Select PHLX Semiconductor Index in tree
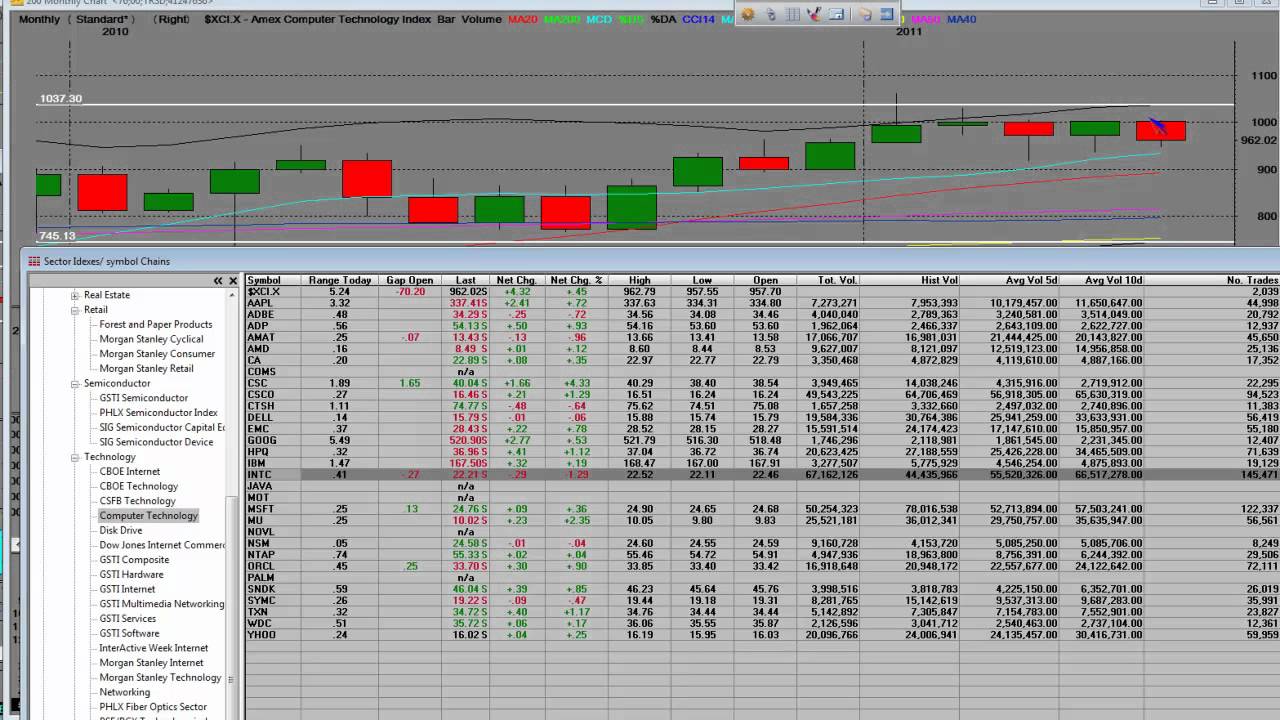 (158, 413)
